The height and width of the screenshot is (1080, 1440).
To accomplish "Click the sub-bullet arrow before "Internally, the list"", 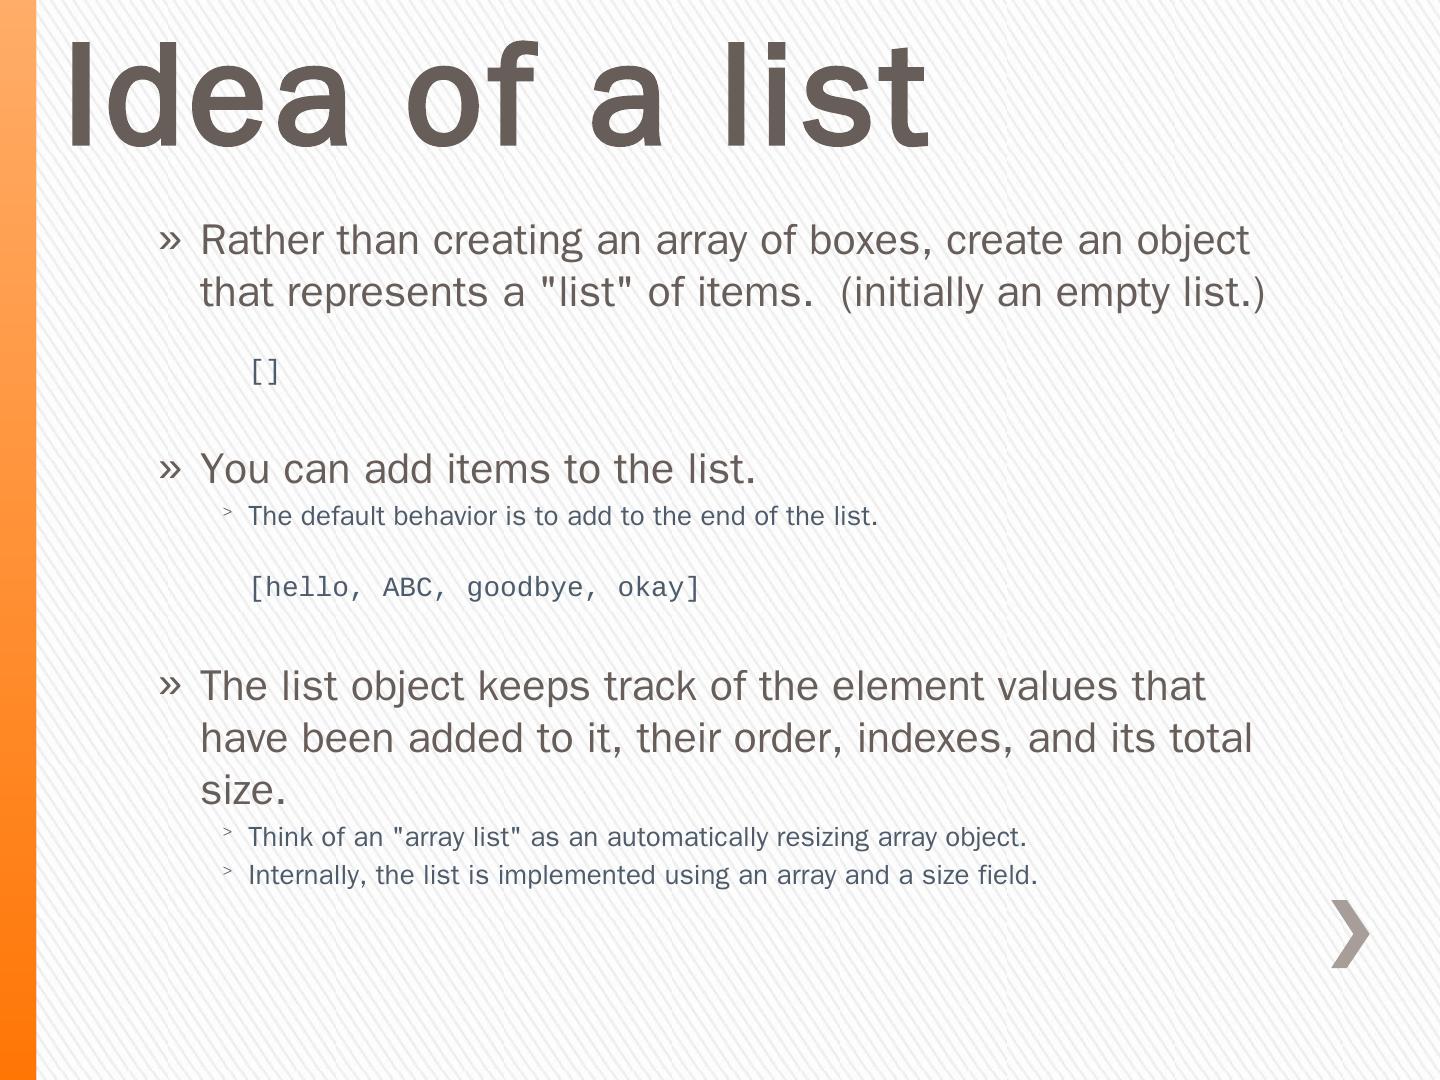I will [228, 872].
